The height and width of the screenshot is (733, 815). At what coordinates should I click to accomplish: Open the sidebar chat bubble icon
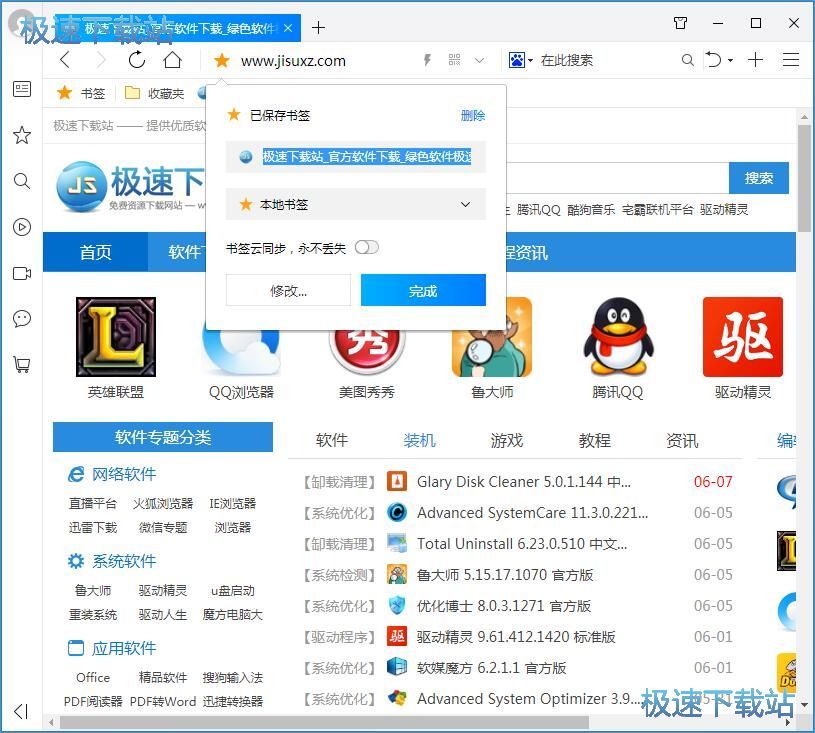coord(22,319)
